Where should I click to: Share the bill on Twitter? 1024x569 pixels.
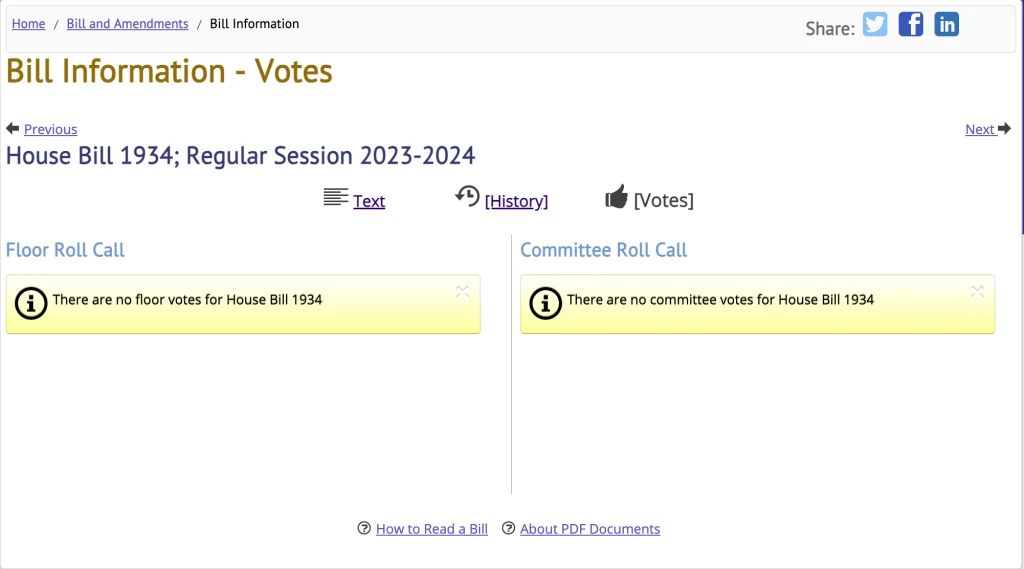(875, 25)
